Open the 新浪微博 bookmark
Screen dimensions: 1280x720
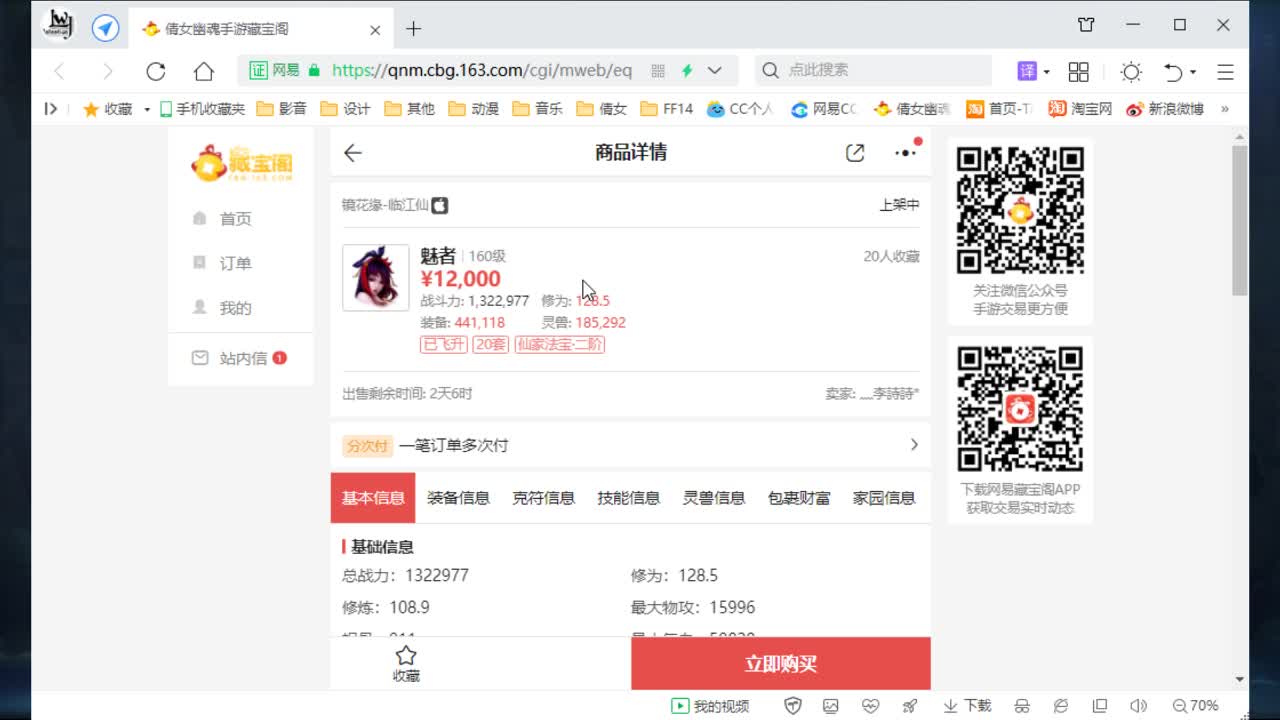tap(1164, 109)
